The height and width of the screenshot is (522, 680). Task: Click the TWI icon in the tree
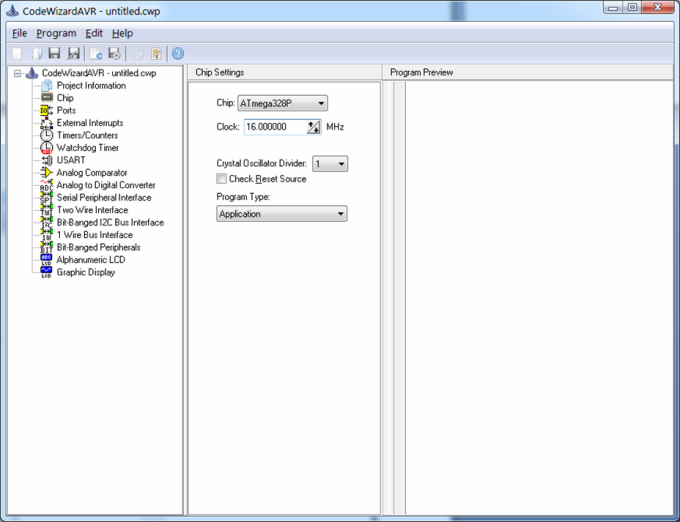click(46, 210)
